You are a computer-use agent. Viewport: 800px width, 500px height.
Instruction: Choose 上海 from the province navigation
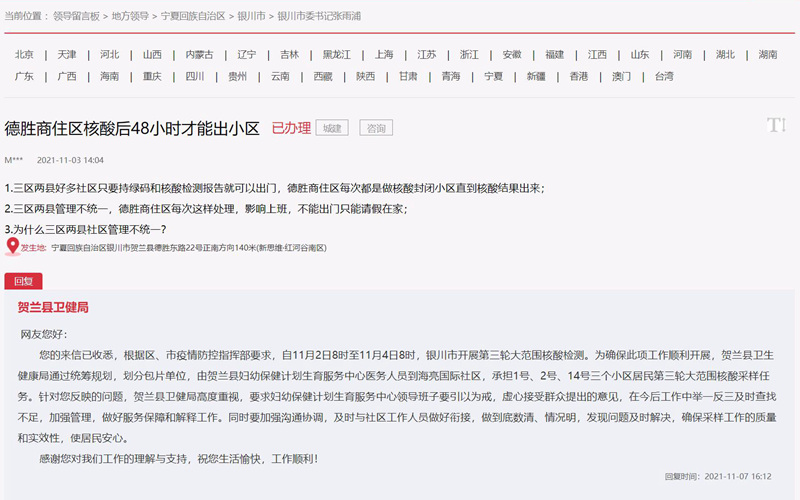(384, 55)
